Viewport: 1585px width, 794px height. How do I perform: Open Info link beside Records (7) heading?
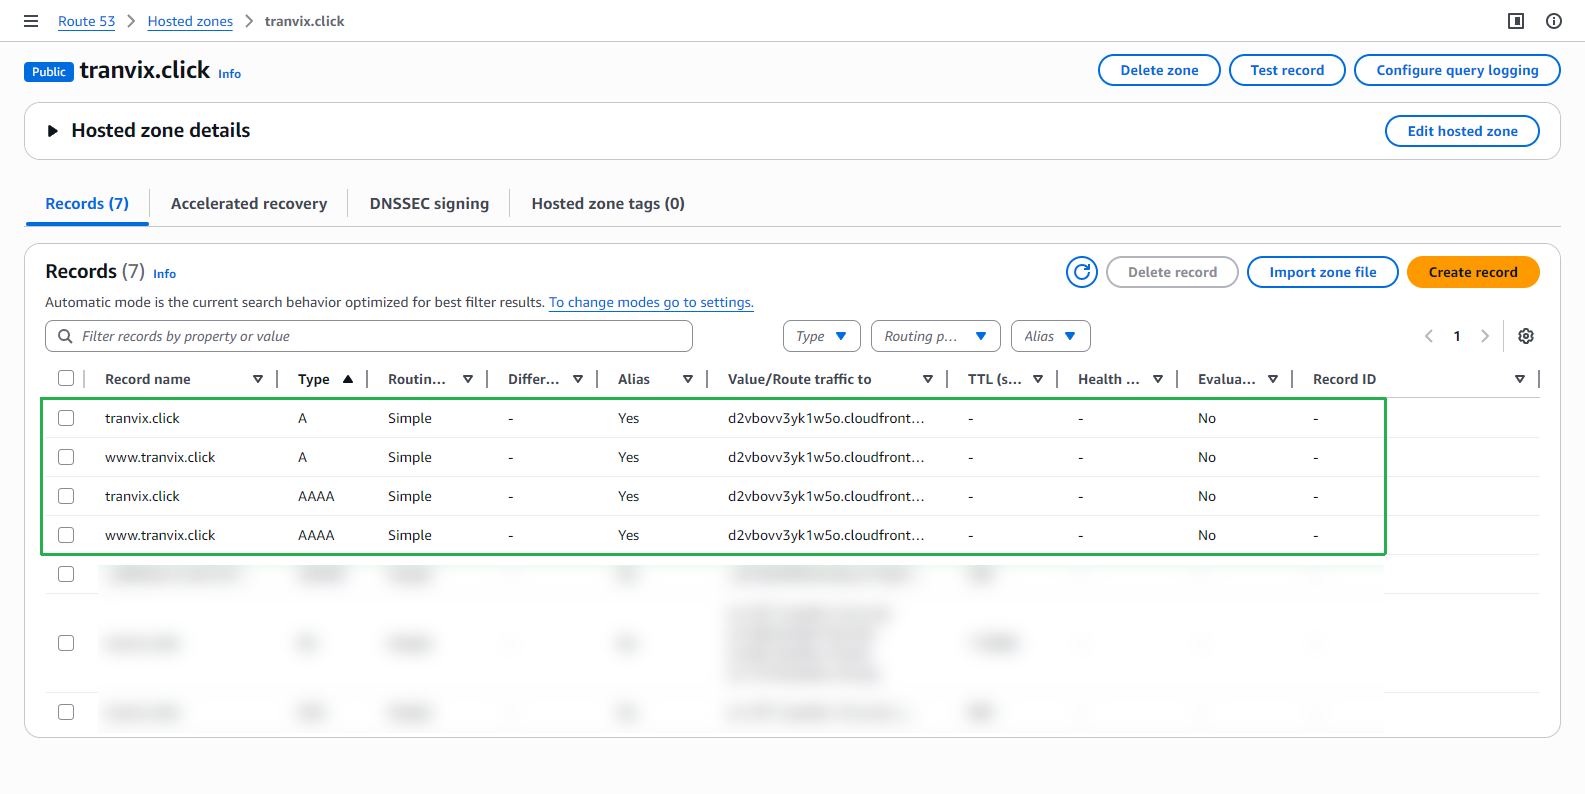165,274
